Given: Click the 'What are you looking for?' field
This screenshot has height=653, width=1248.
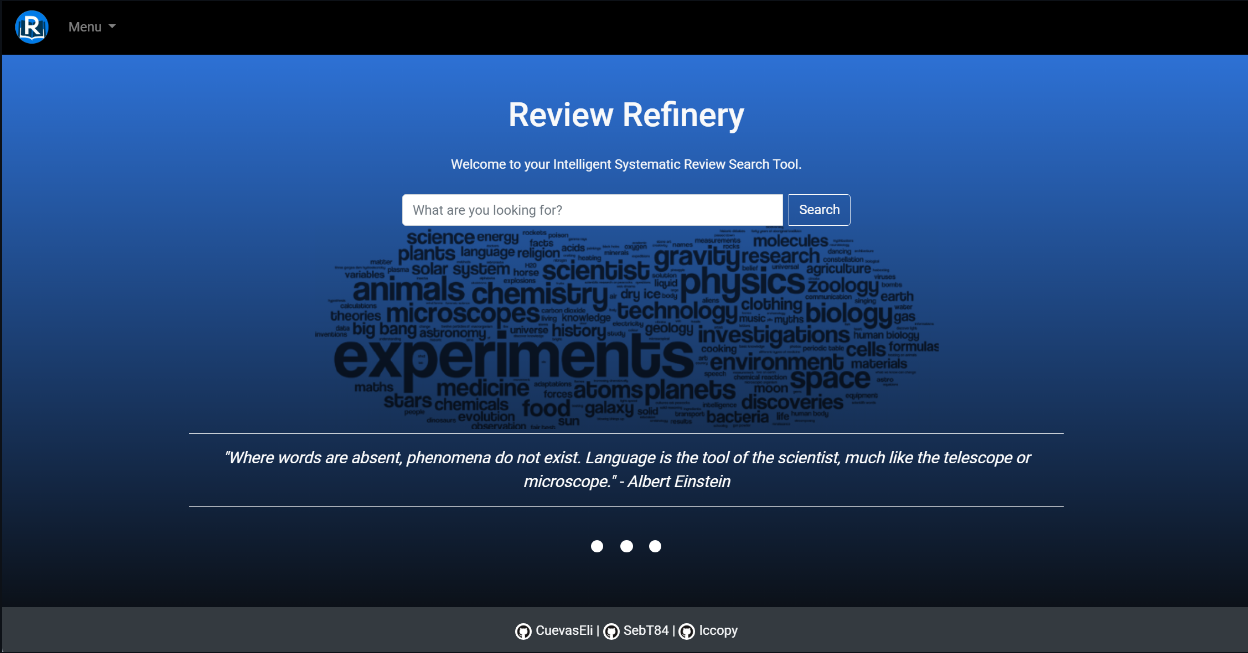Looking at the screenshot, I should pyautogui.click(x=592, y=210).
